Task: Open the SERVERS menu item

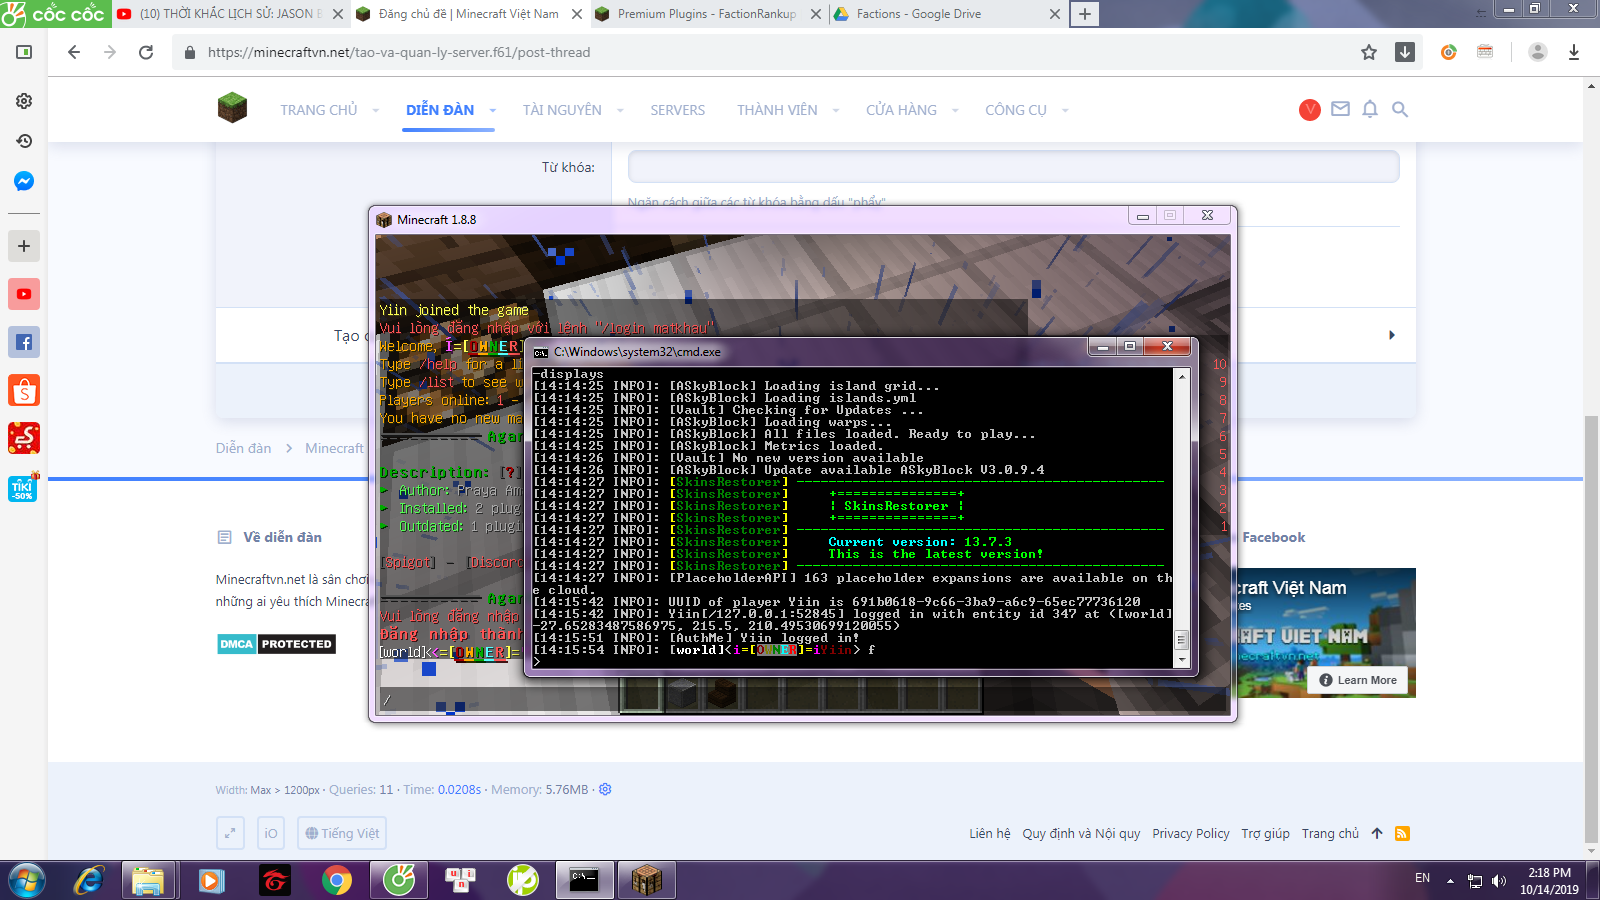Action: tap(677, 110)
